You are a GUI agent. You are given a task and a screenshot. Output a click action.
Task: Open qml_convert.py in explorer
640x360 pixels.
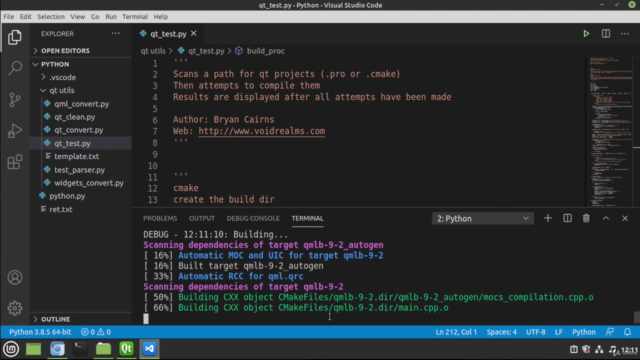[x=81, y=104]
